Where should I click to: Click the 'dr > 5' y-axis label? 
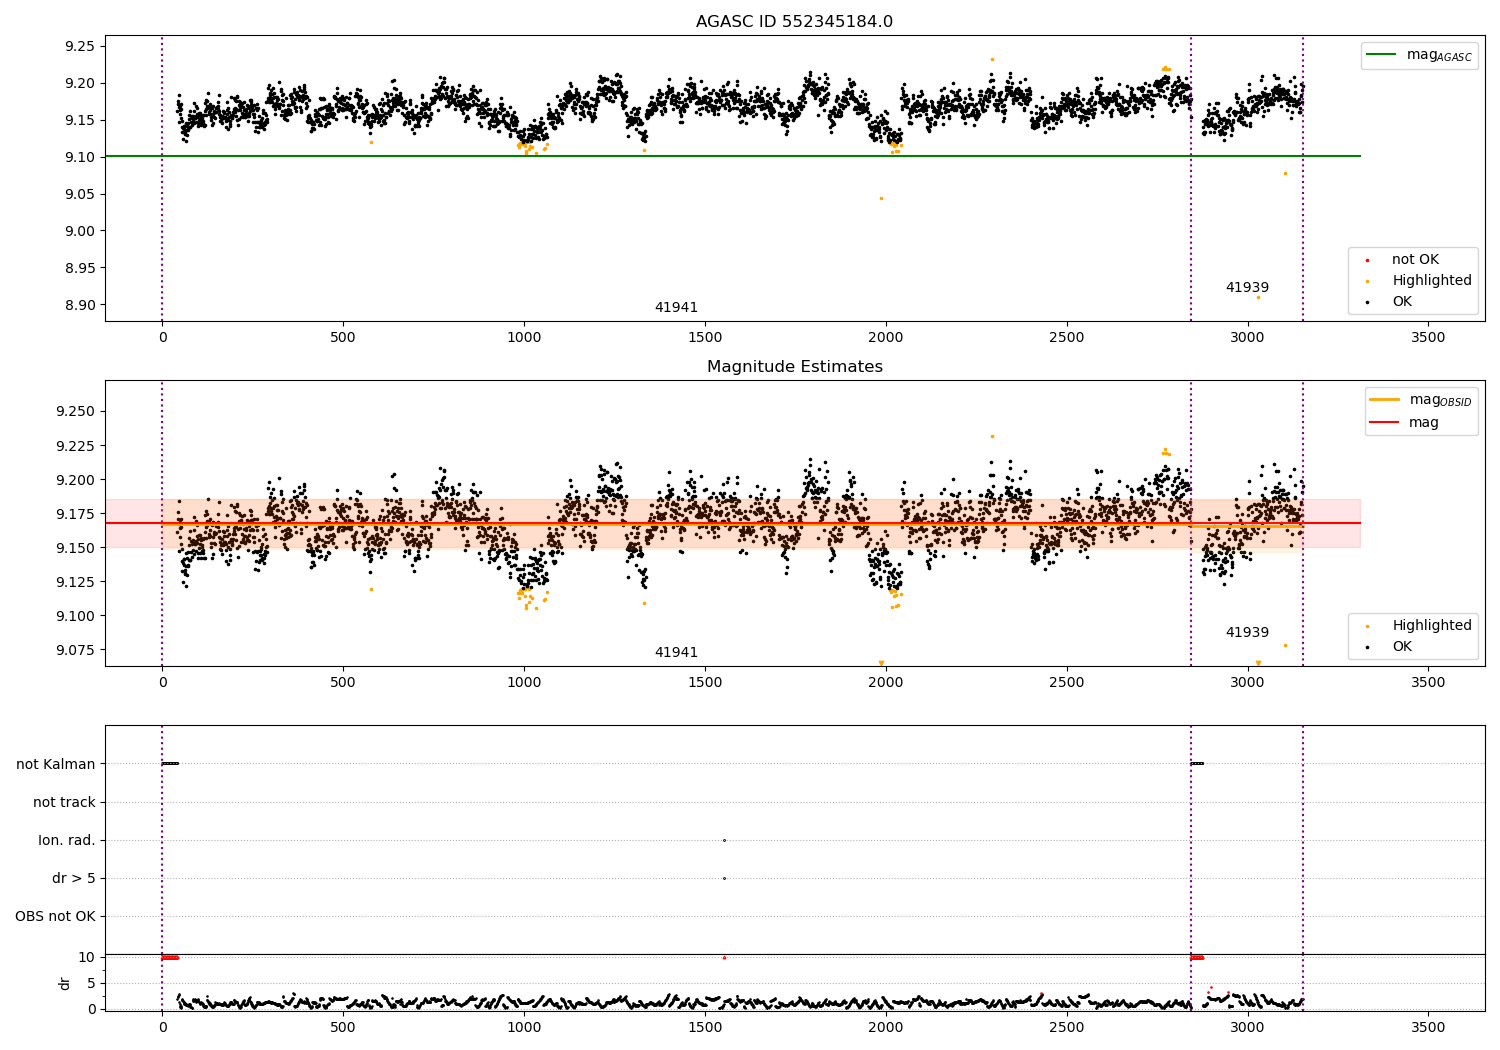(x=74, y=879)
